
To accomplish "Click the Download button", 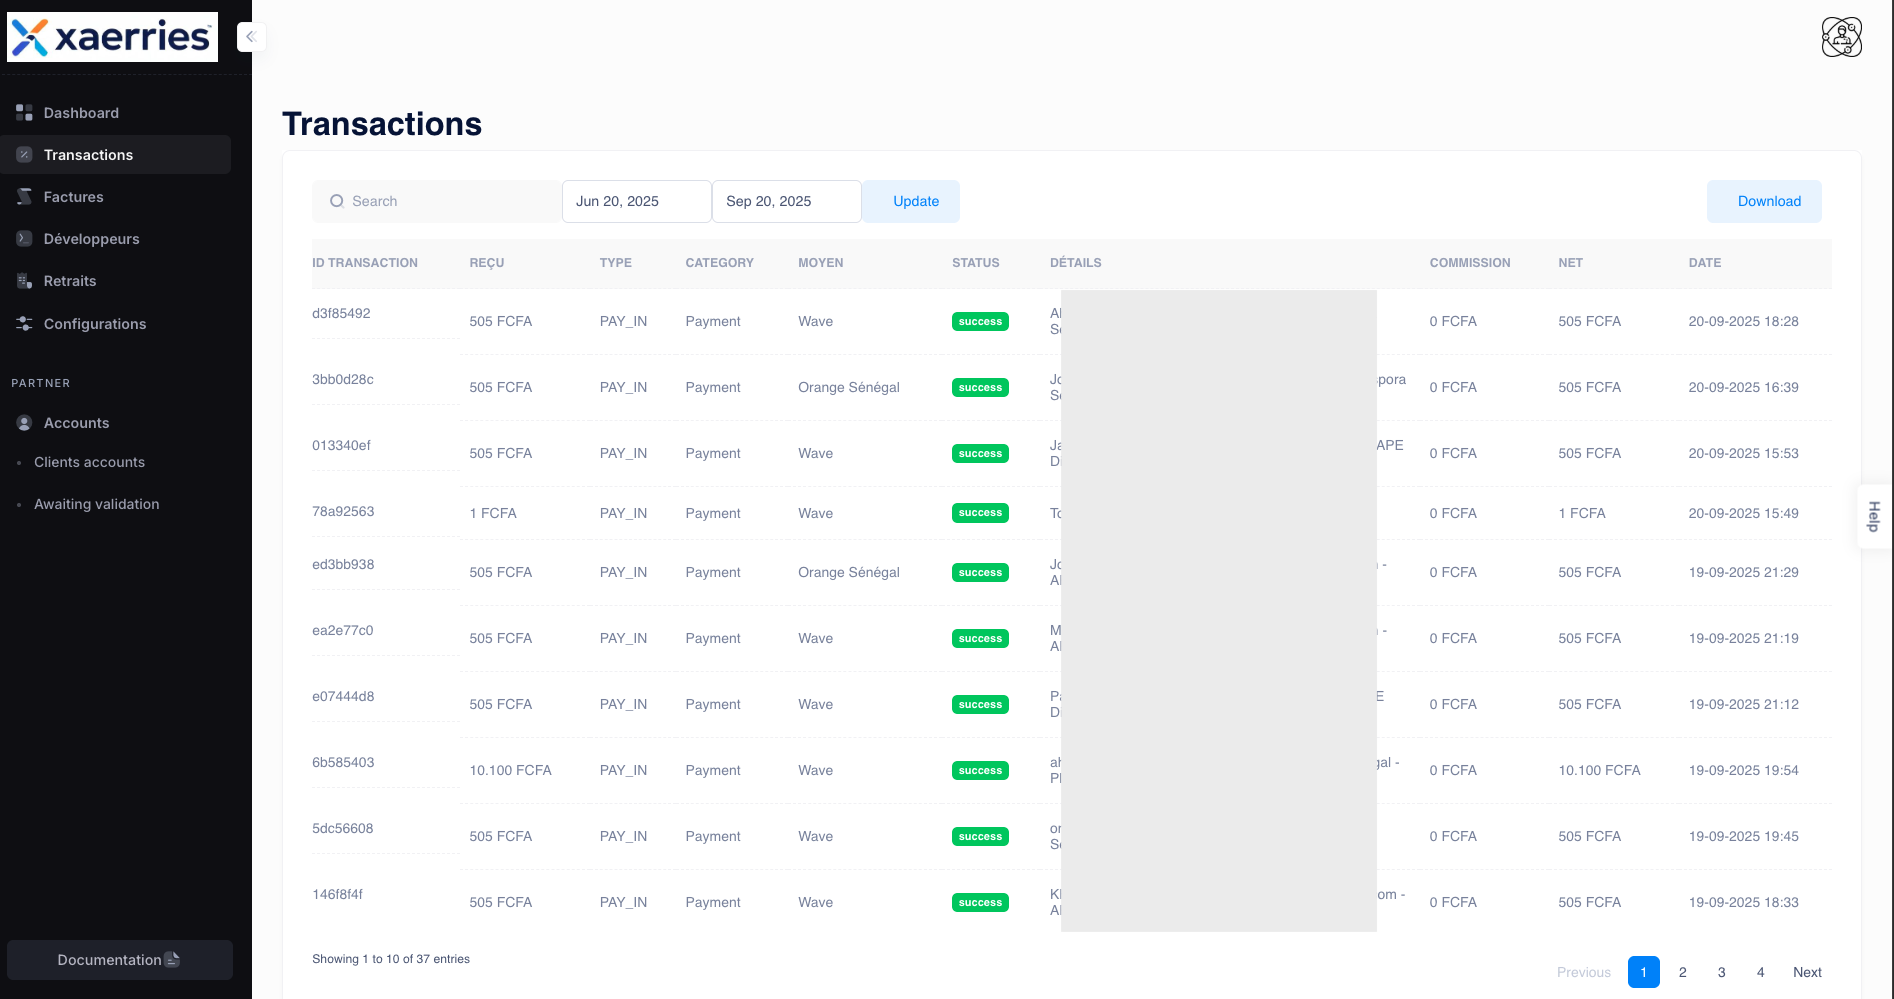I will (x=1768, y=201).
